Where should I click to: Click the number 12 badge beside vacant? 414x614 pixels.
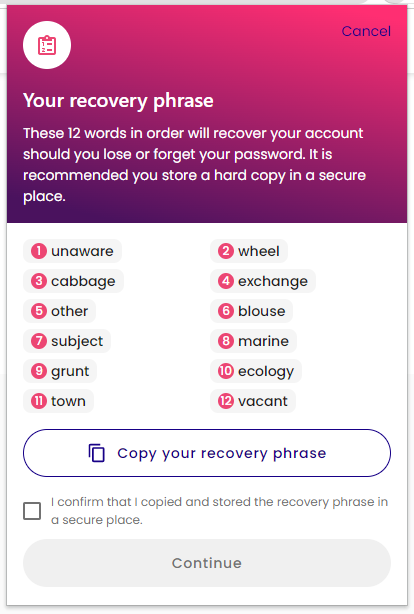pos(226,401)
